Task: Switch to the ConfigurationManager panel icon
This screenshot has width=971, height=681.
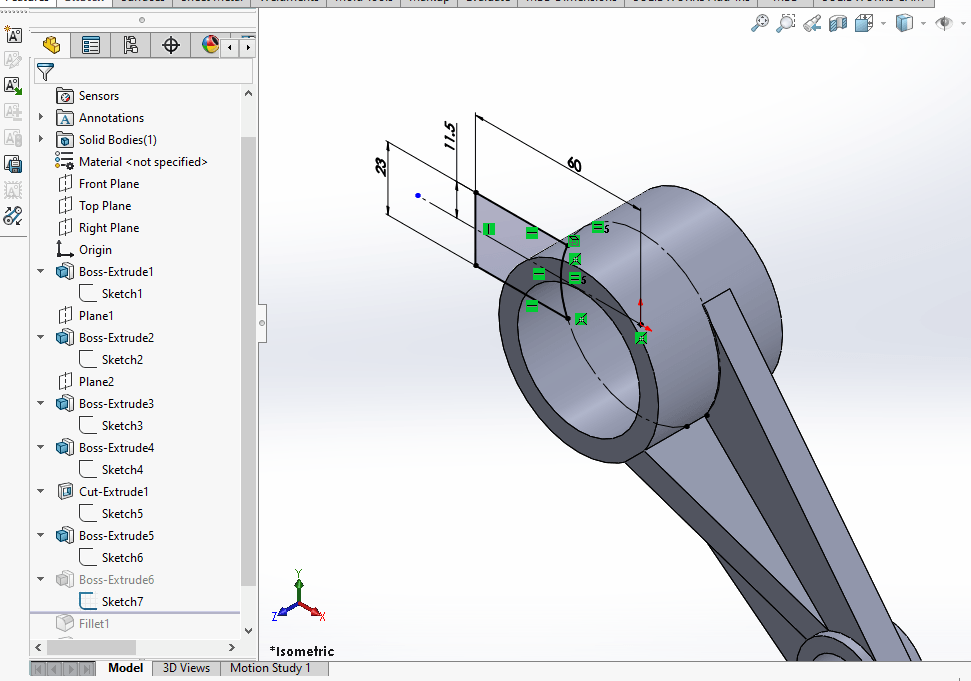Action: pyautogui.click(x=130, y=45)
